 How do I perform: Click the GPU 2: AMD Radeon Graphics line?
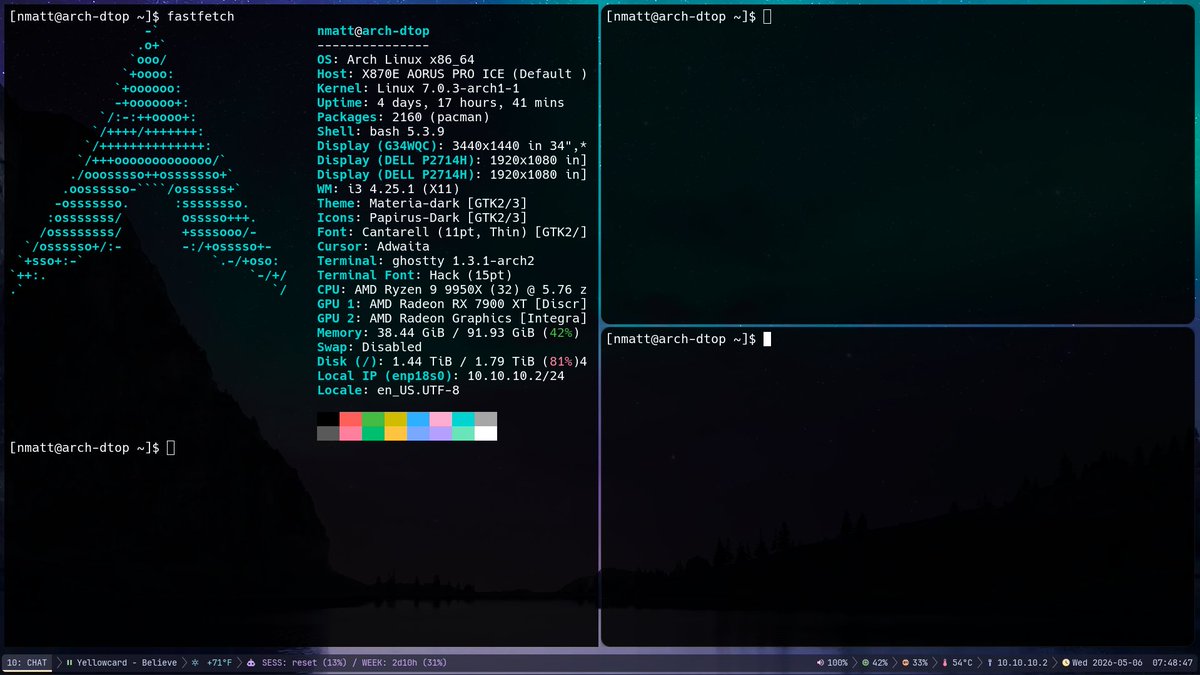452,318
